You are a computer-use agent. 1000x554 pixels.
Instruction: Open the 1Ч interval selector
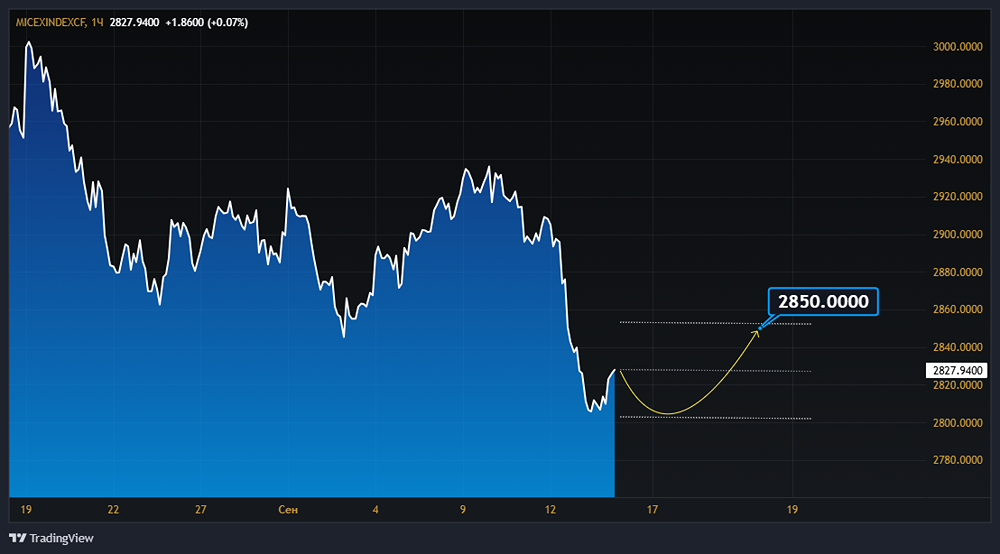pyautogui.click(x=98, y=22)
